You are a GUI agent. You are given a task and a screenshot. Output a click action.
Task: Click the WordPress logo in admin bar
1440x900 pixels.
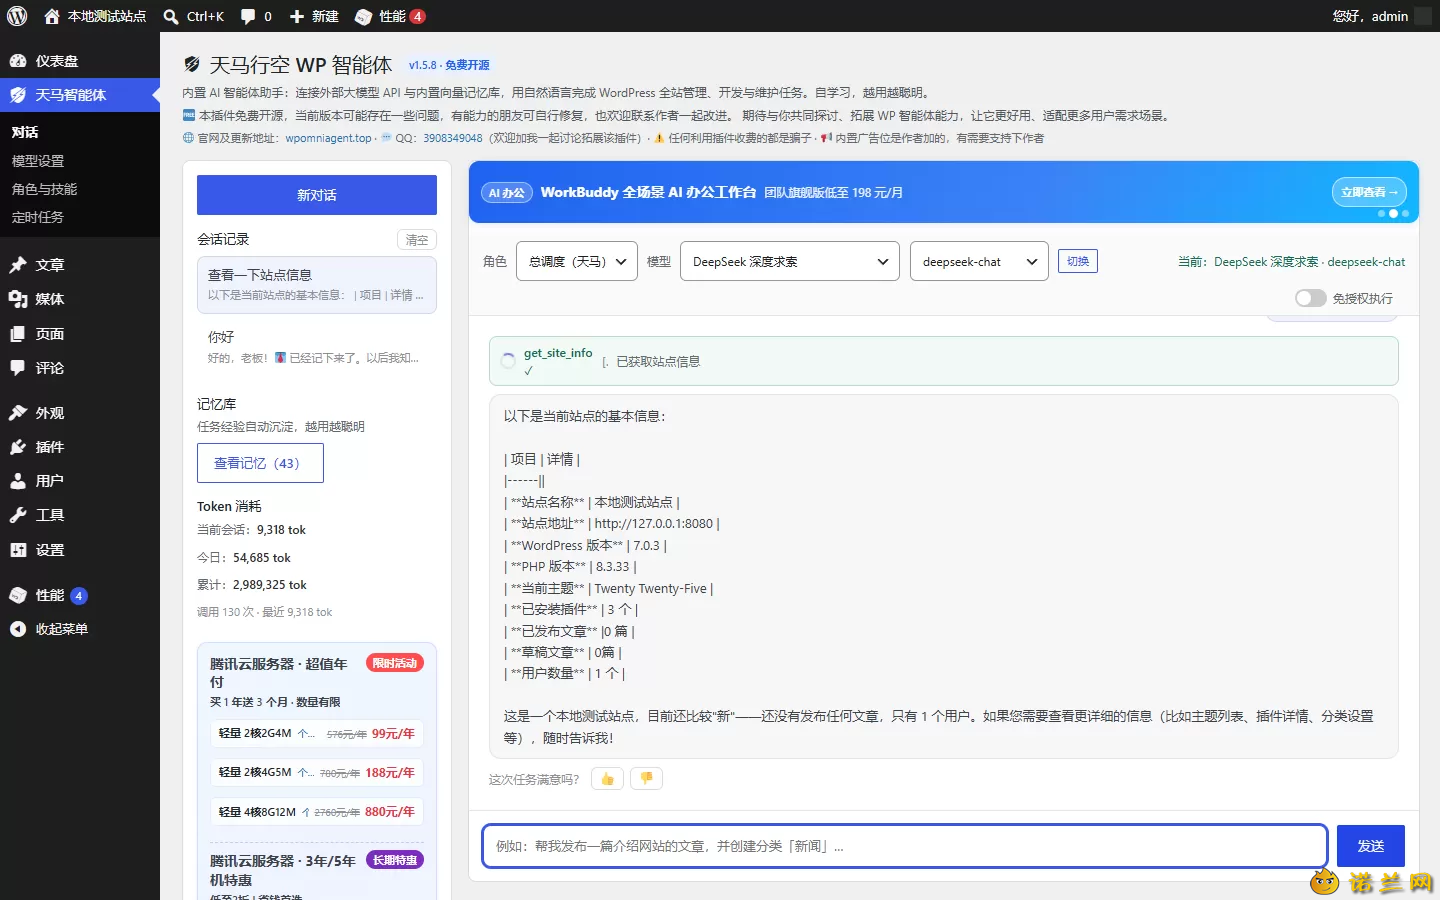click(17, 16)
